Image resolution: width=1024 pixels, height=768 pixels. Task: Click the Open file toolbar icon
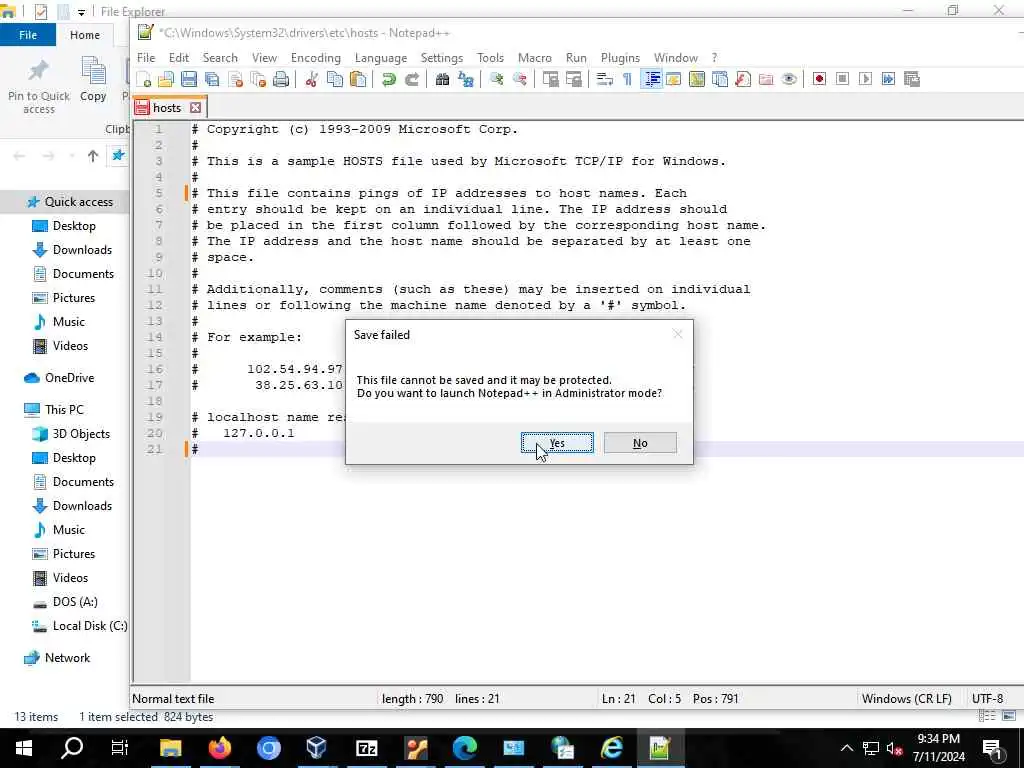point(166,80)
